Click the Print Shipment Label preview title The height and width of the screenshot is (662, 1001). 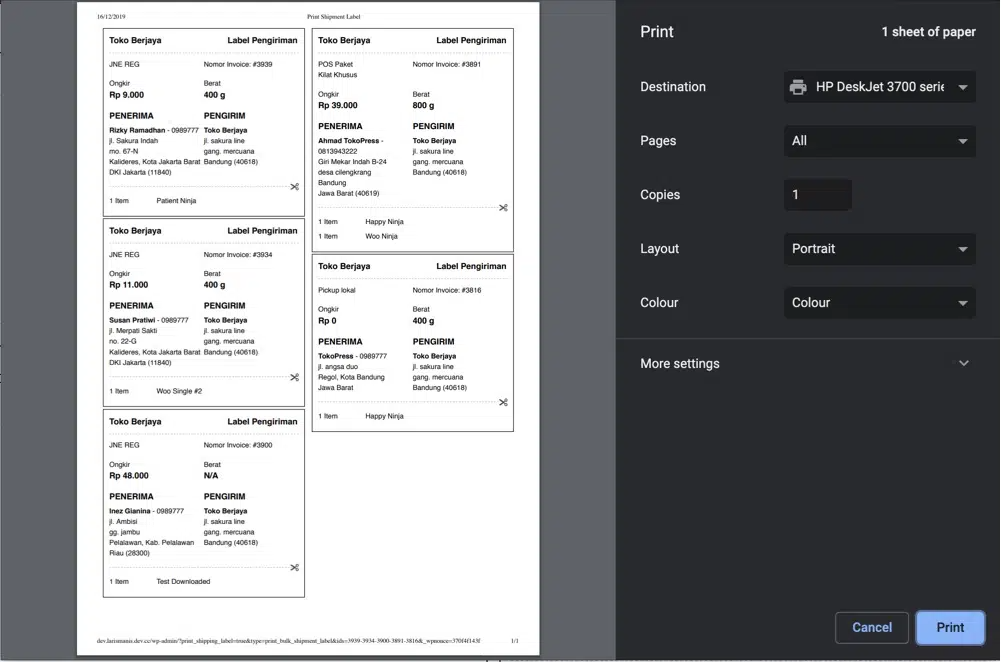(x=335, y=17)
